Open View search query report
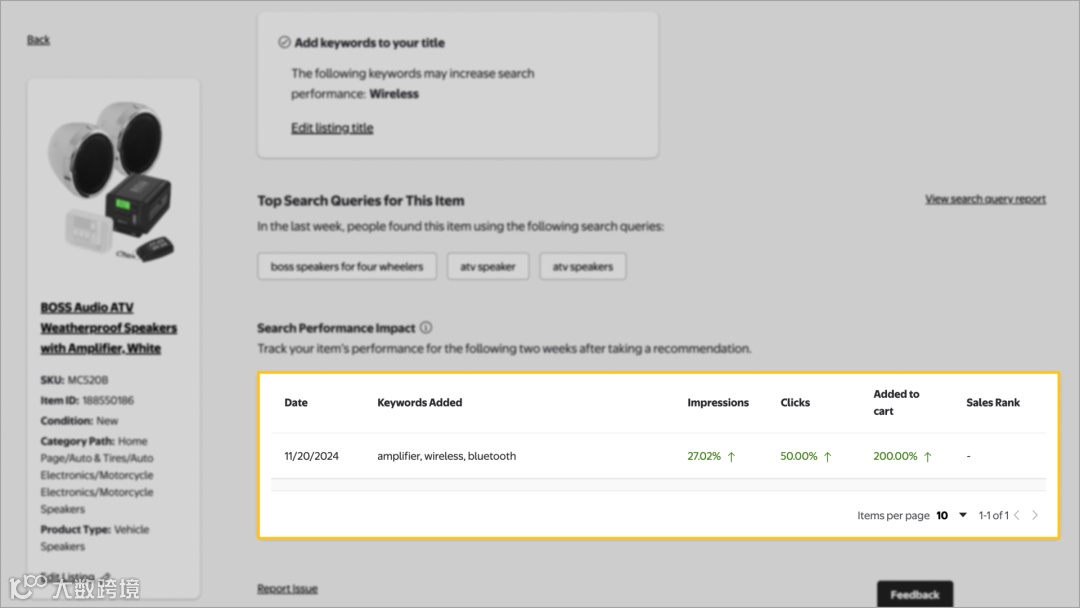 point(985,199)
